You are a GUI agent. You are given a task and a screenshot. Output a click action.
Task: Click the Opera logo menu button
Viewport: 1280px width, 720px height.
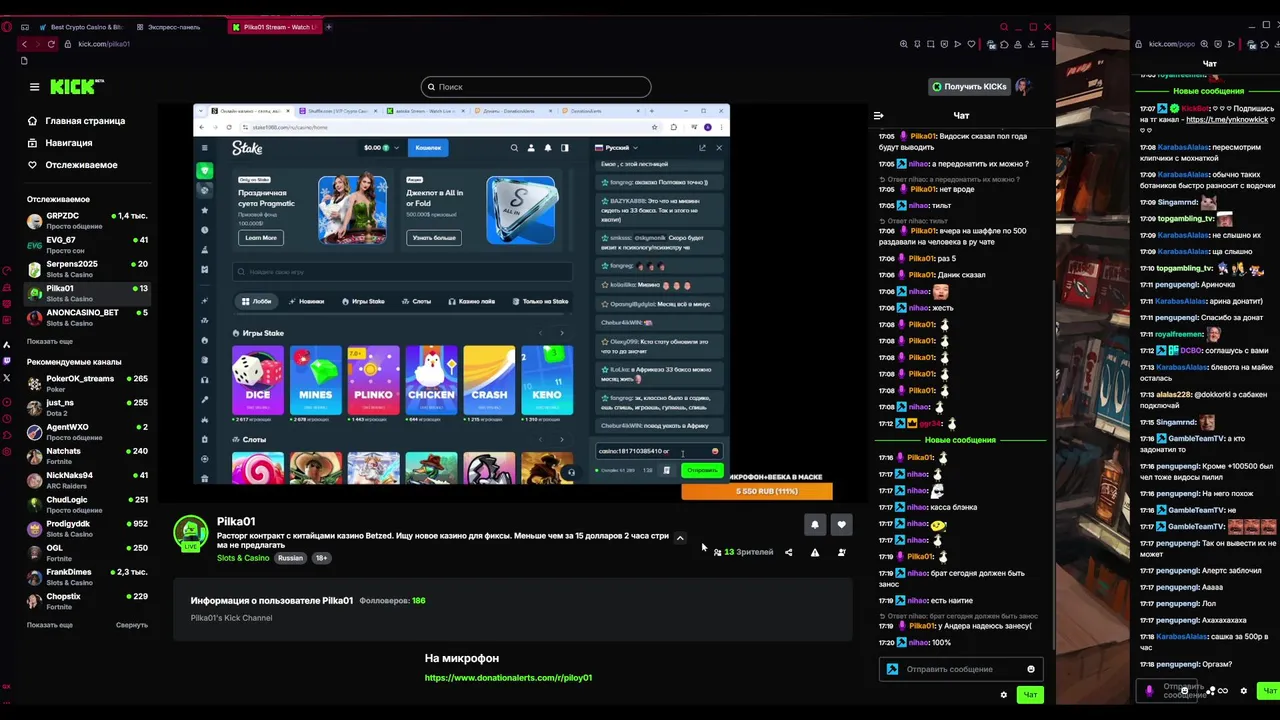coord(6,27)
